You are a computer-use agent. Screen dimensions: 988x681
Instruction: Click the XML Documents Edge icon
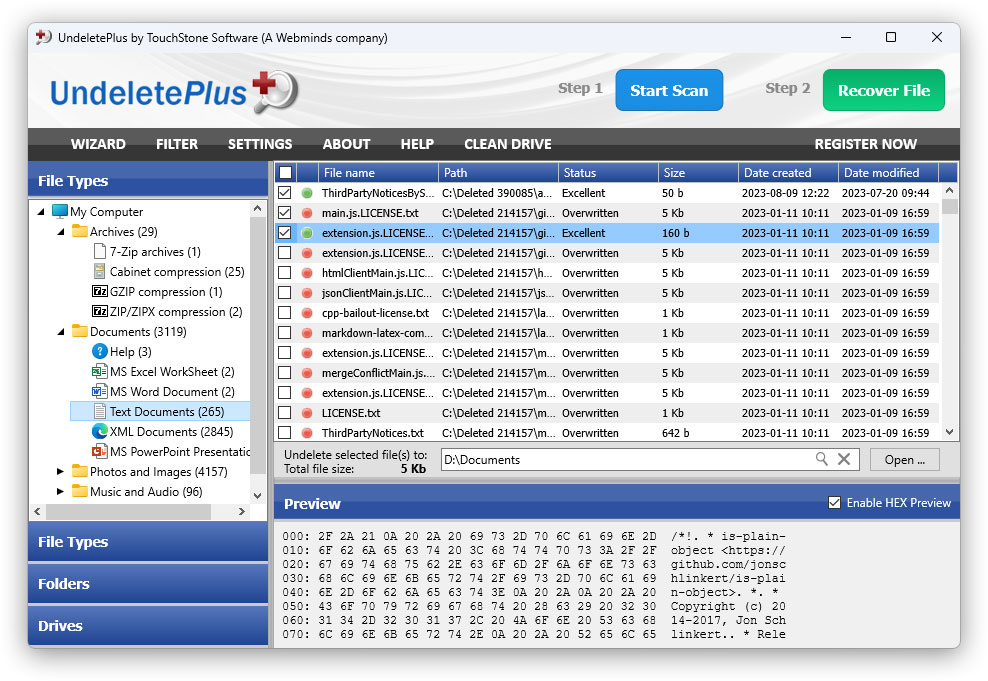[x=100, y=432]
